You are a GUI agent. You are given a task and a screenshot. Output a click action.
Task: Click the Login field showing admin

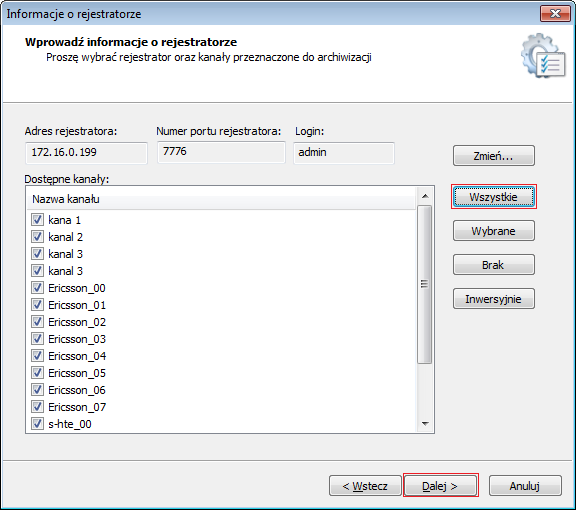344,153
